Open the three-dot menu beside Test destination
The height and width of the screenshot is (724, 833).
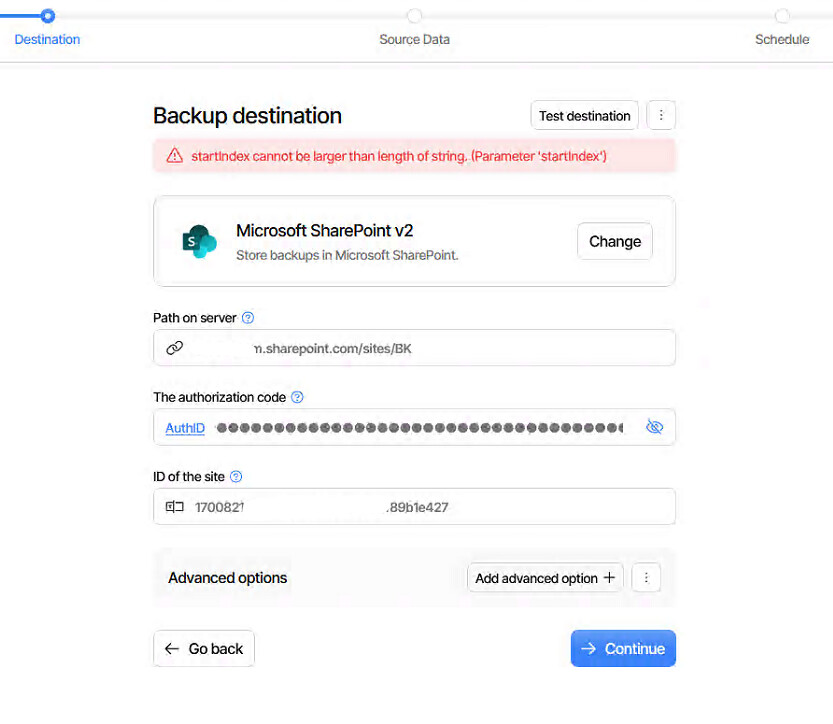point(661,116)
